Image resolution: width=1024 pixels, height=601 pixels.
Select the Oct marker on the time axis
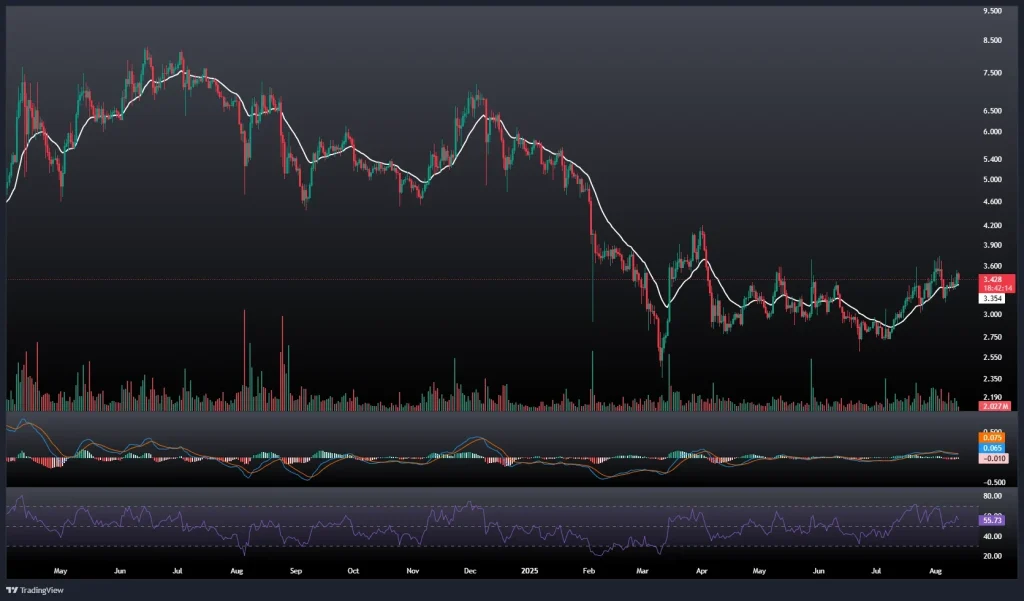point(352,572)
